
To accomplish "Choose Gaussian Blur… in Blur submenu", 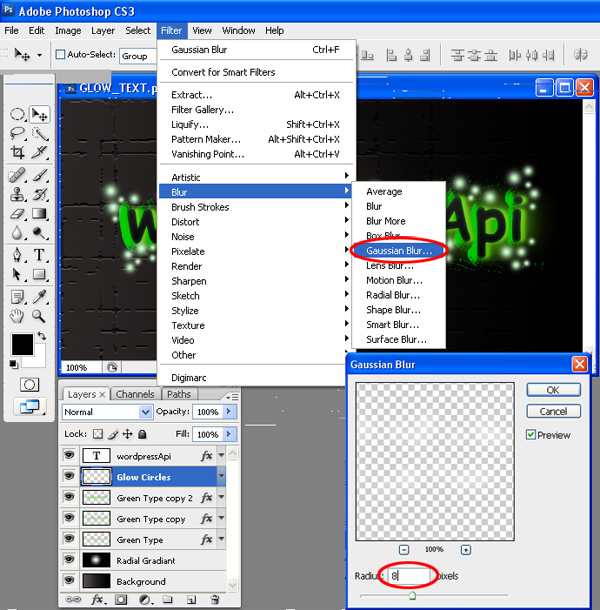I will [399, 251].
